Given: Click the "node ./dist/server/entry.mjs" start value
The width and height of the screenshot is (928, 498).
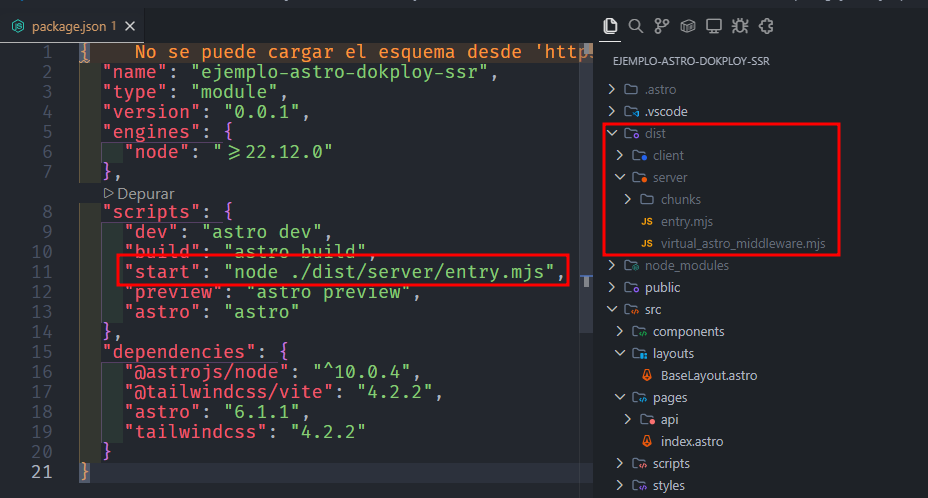Looking at the screenshot, I should (389, 272).
